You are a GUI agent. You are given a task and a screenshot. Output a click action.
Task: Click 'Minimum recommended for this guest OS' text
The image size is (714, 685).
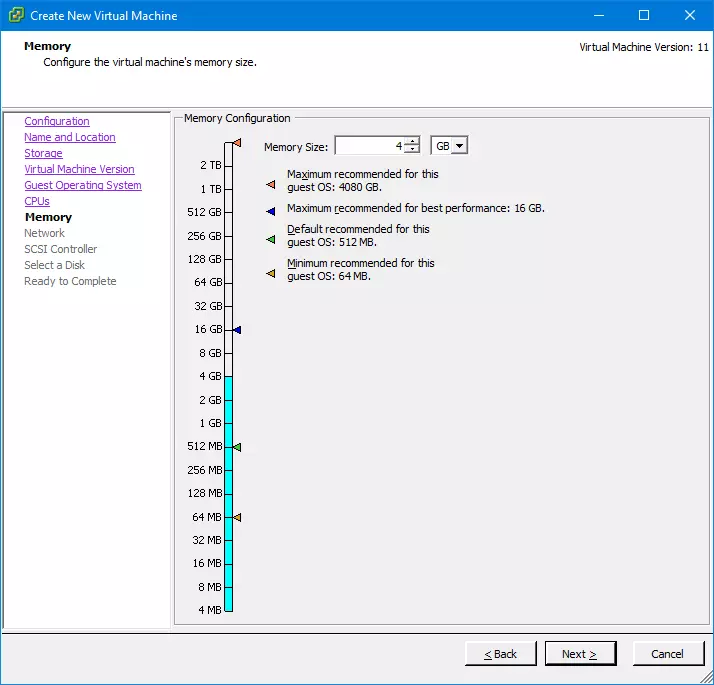tap(361, 270)
